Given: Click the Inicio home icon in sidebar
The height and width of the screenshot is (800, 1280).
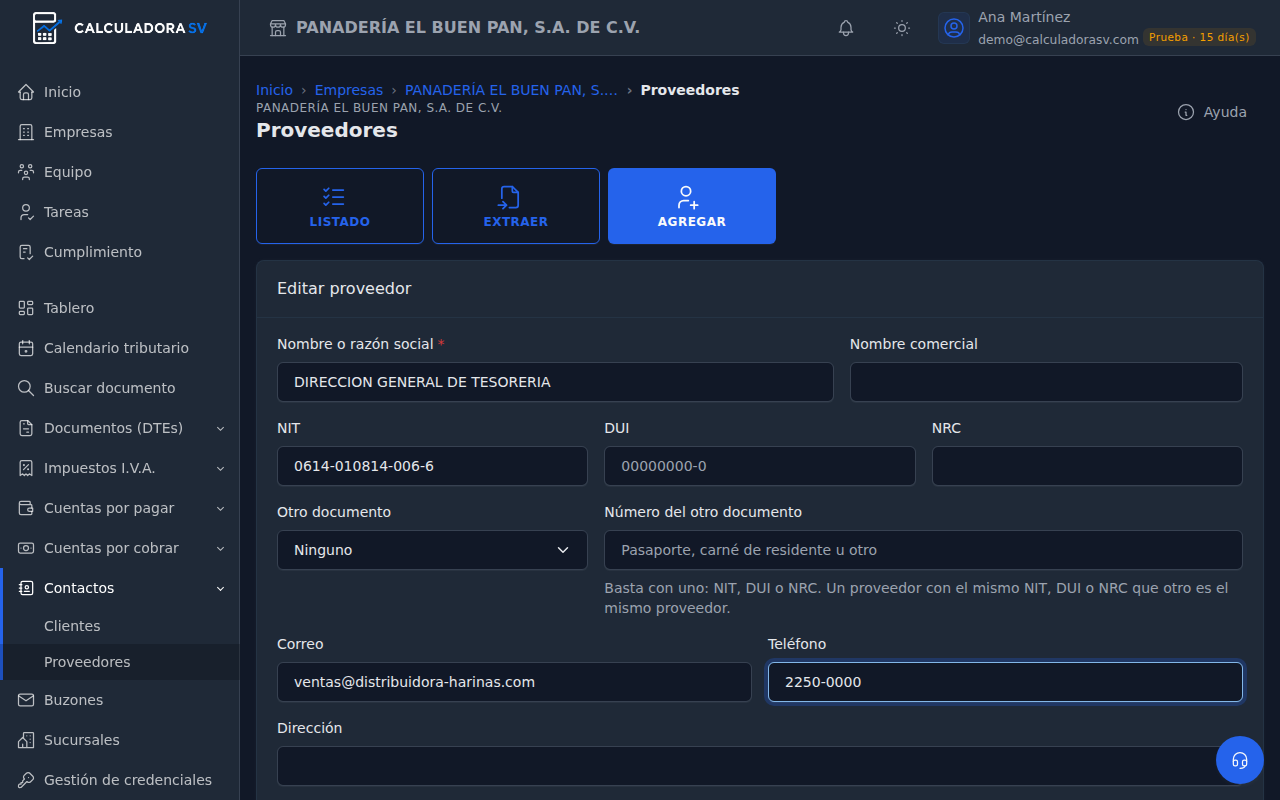Looking at the screenshot, I should (x=26, y=92).
